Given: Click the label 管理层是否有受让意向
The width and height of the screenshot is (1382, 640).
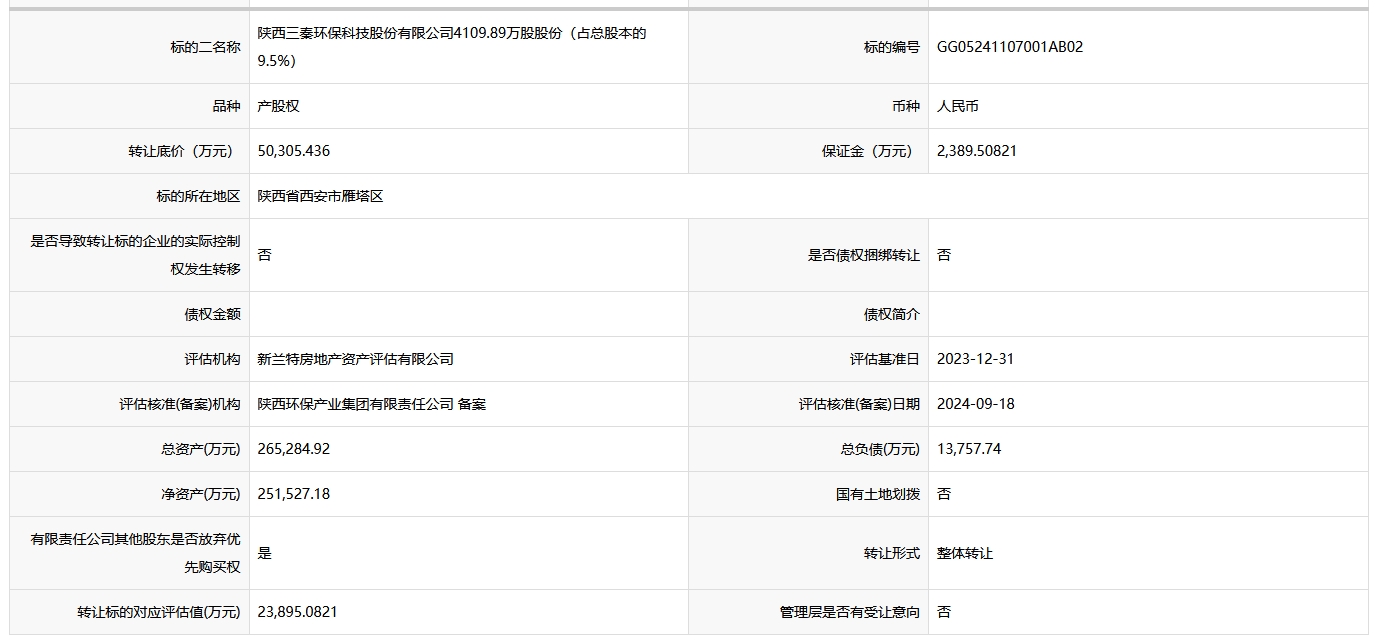Looking at the screenshot, I should pos(850,612).
